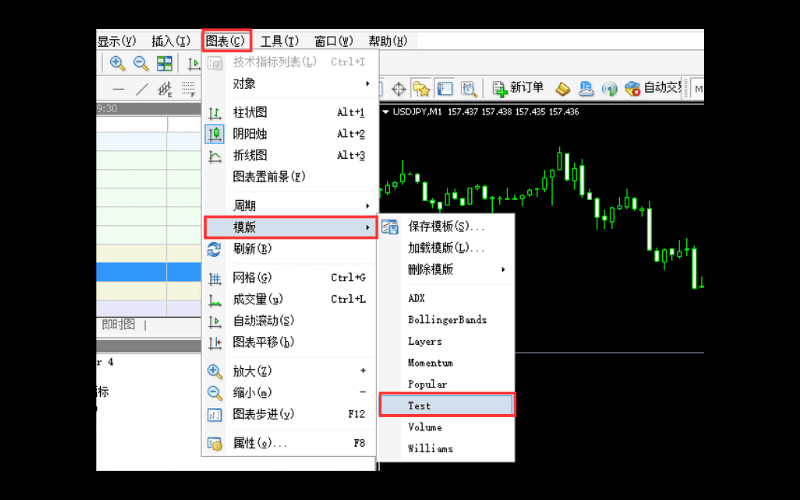Click the triangle before USDJPY,M1 chart title

(386, 112)
